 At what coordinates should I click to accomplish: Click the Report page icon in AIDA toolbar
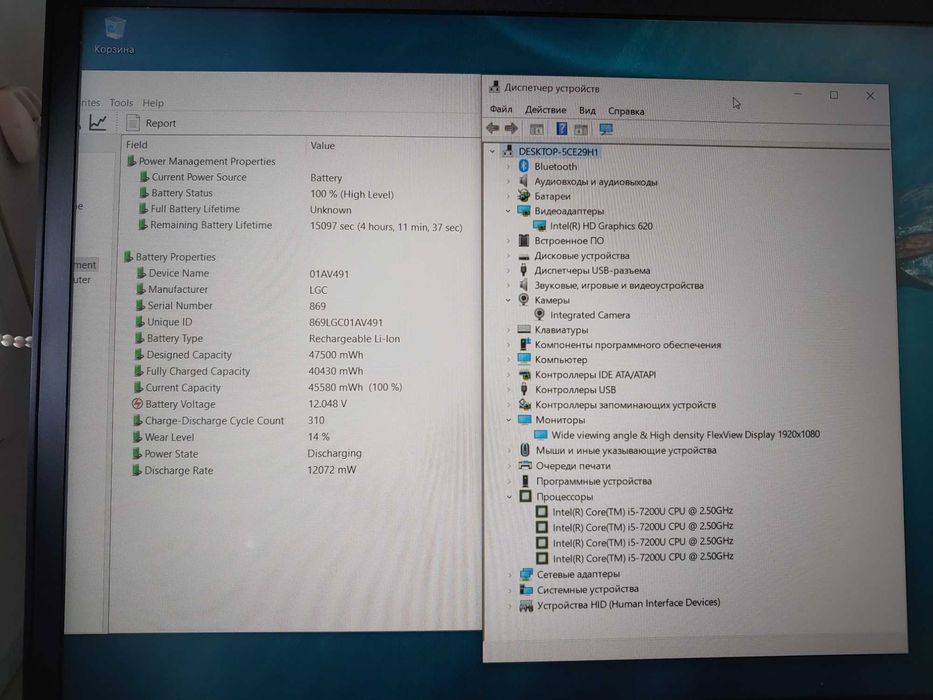pyautogui.click(x=133, y=123)
